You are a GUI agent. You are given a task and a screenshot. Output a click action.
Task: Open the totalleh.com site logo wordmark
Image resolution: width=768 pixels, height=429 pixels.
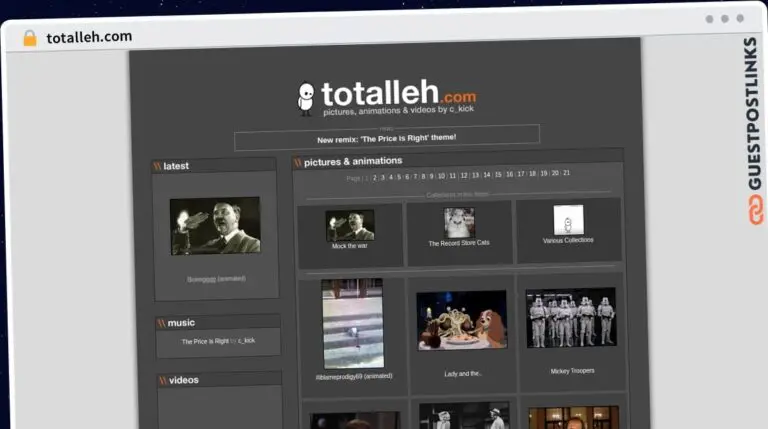coord(398,94)
